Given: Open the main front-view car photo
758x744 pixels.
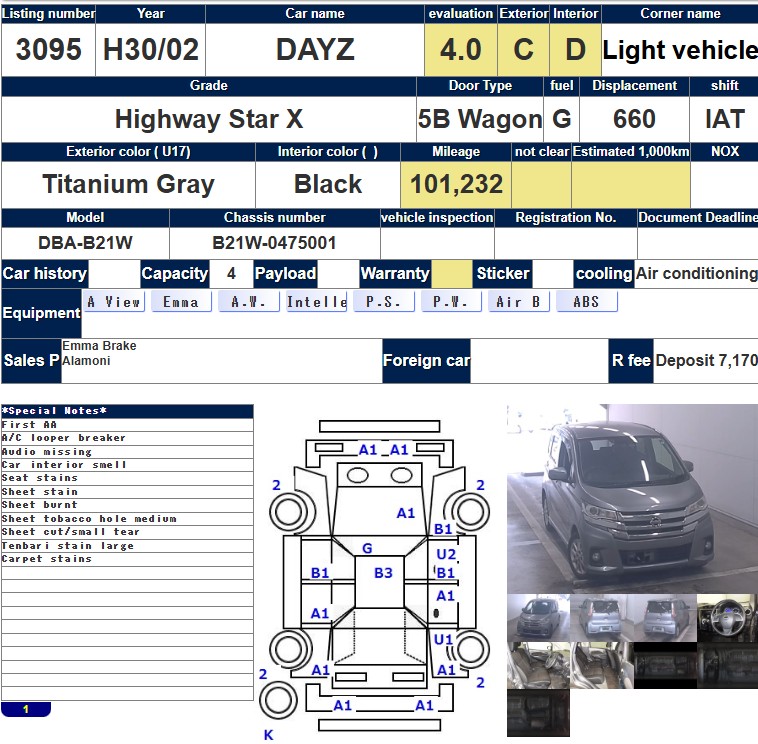Looking at the screenshot, I should click(632, 499).
